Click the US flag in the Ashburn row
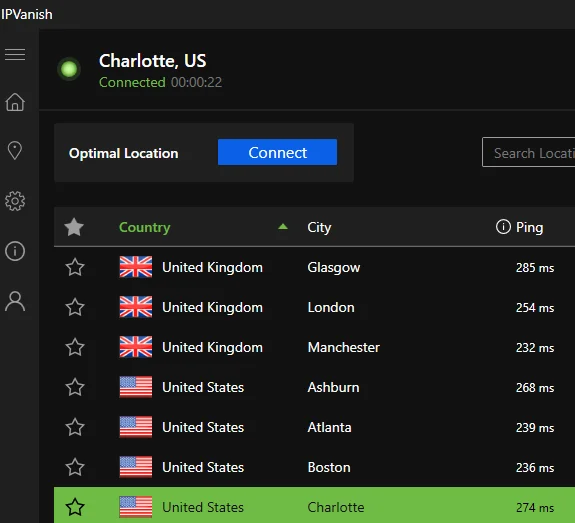This screenshot has width=575, height=523. tap(136, 387)
